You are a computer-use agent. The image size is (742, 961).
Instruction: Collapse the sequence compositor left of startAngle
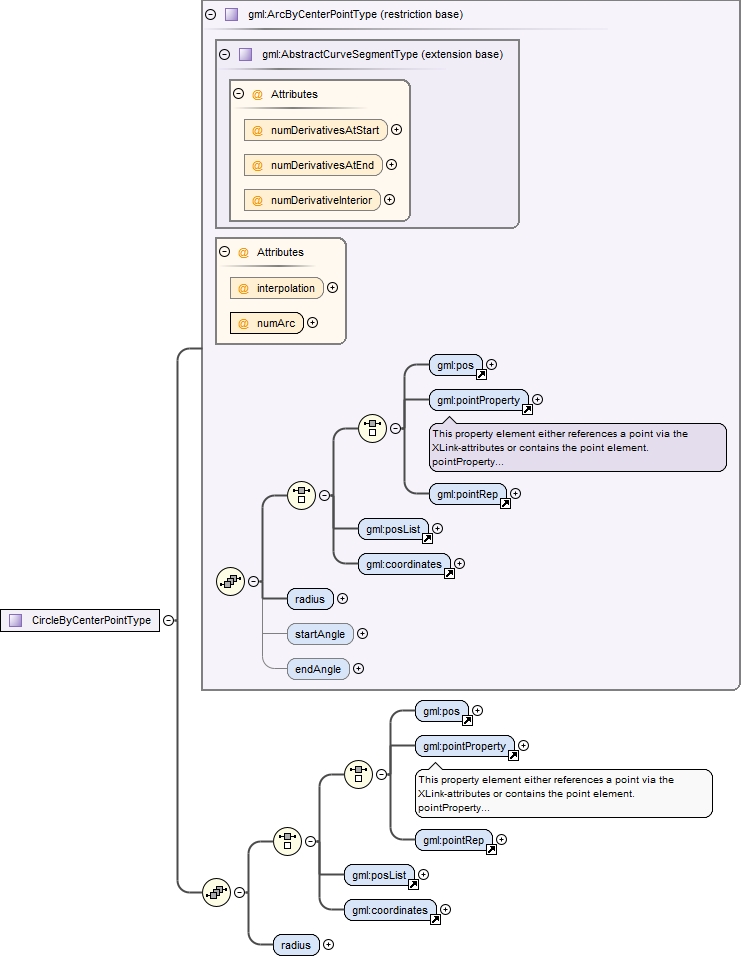click(253, 581)
